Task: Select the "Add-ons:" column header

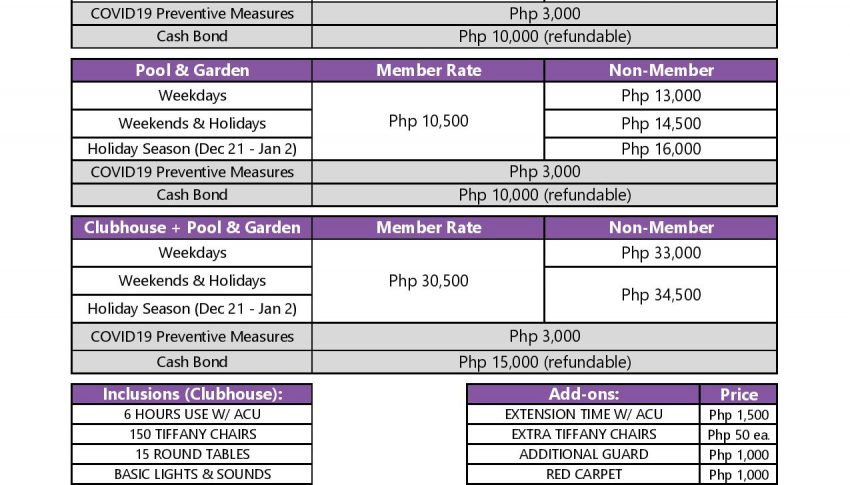Action: pyautogui.click(x=584, y=394)
